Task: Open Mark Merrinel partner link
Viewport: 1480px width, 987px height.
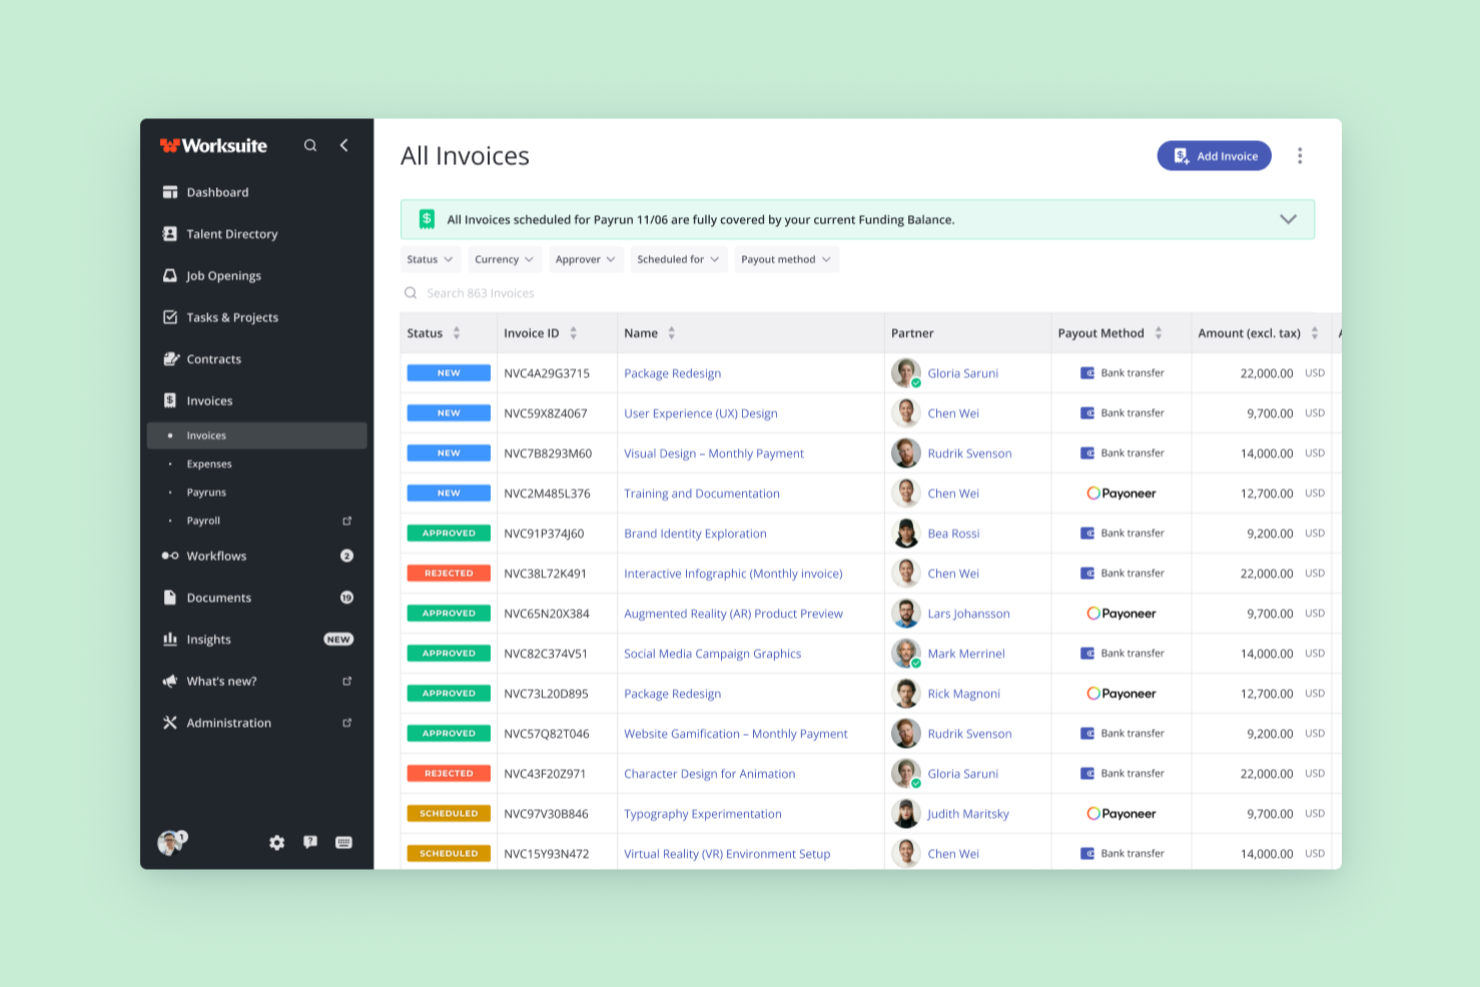Action: [966, 653]
